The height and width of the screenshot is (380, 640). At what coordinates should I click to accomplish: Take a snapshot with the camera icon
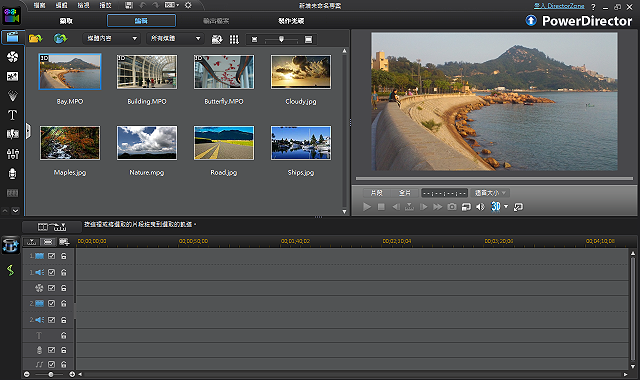(x=451, y=207)
